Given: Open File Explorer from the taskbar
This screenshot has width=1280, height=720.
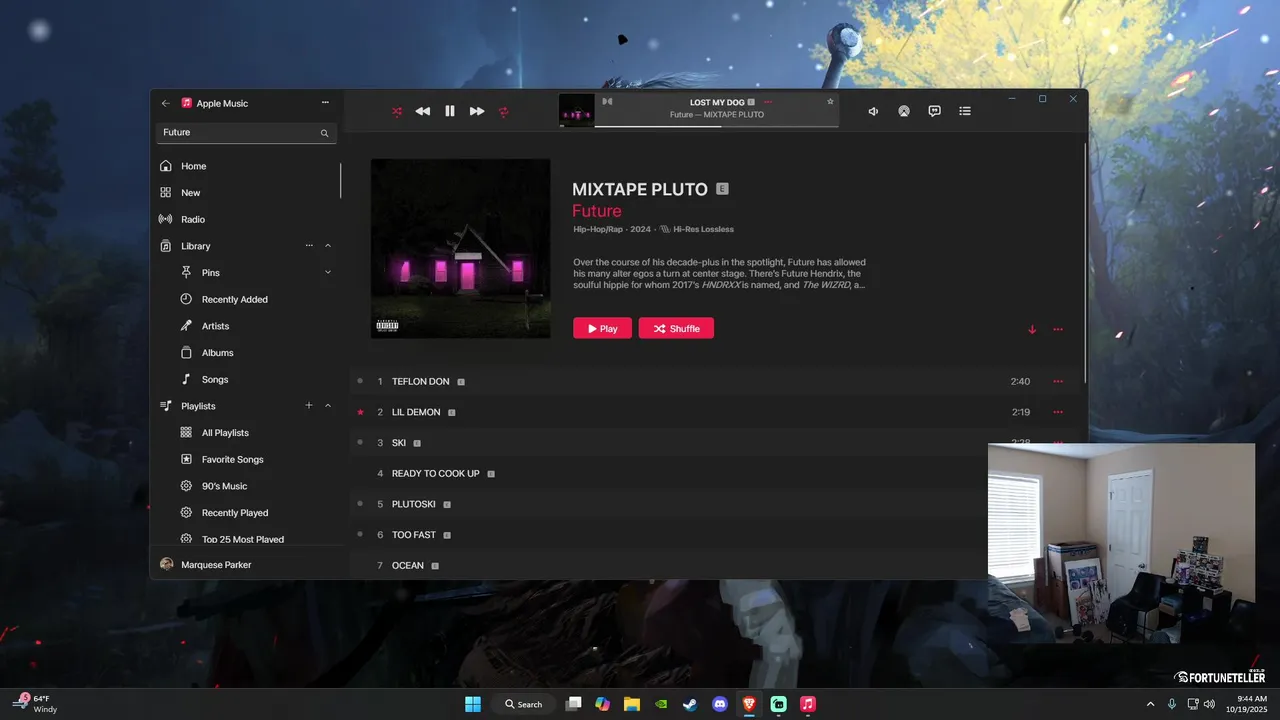Looking at the screenshot, I should point(632,704).
